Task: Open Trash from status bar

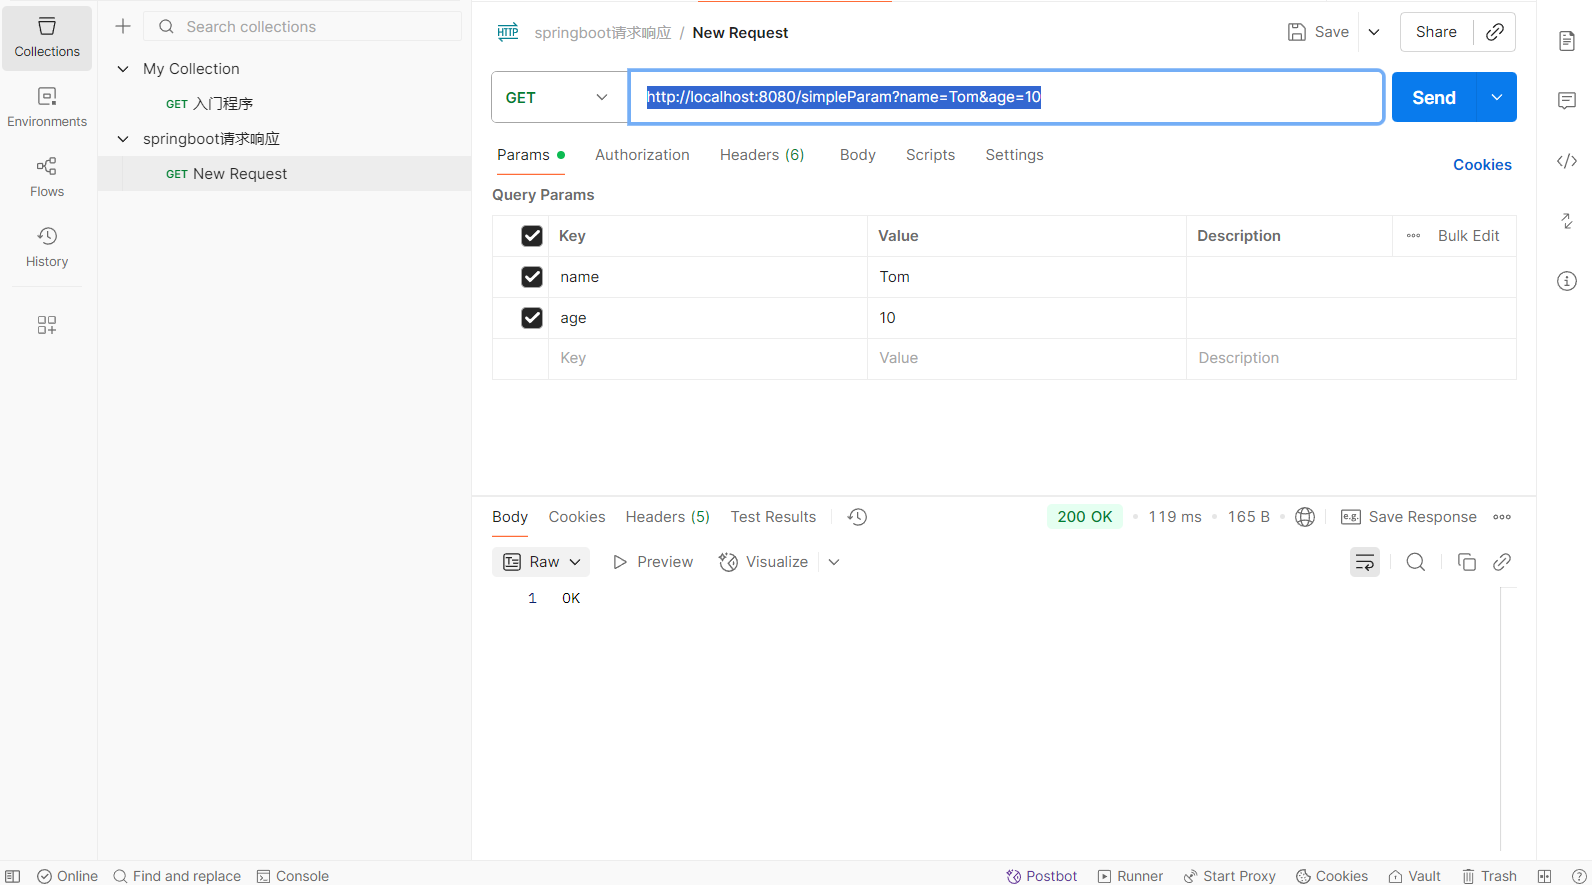Action: pos(1489,876)
